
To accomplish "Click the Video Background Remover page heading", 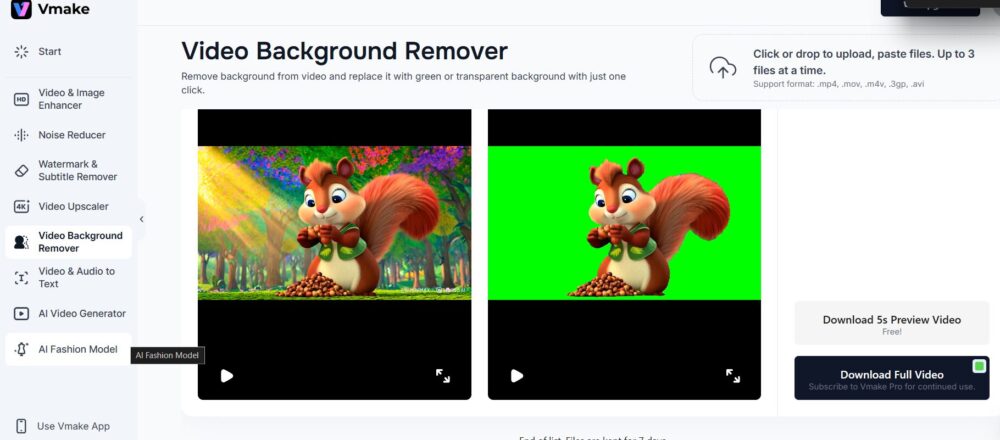I will (344, 51).
